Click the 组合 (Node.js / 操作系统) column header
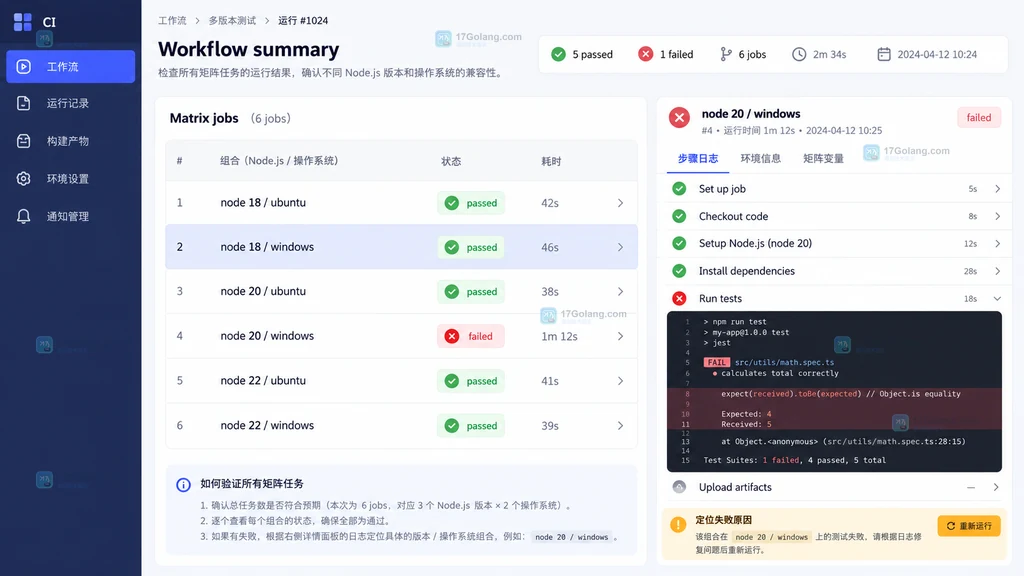The image size is (1024, 576). pos(279,161)
